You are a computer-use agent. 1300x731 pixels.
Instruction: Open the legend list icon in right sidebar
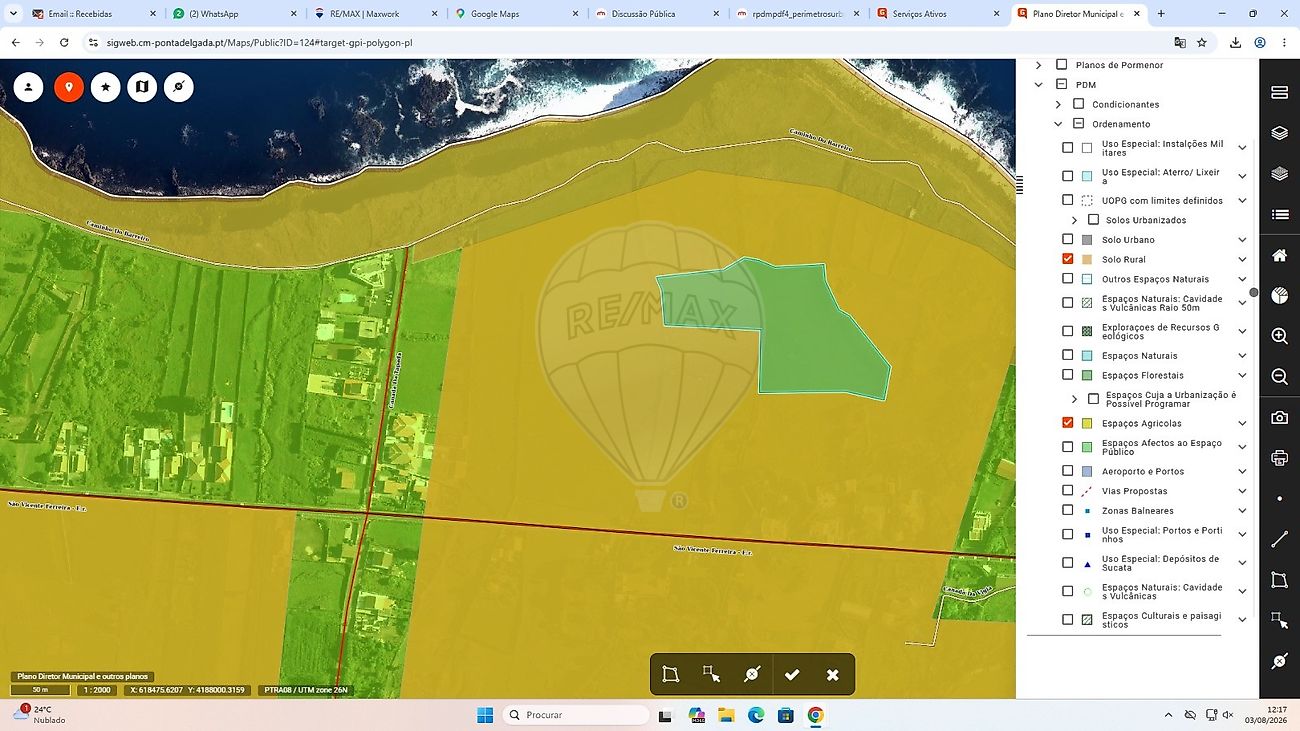pos(1279,214)
